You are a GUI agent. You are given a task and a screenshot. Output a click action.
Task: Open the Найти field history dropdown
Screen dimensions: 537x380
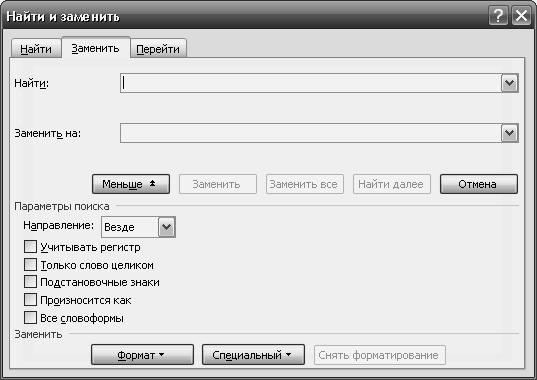click(x=510, y=83)
